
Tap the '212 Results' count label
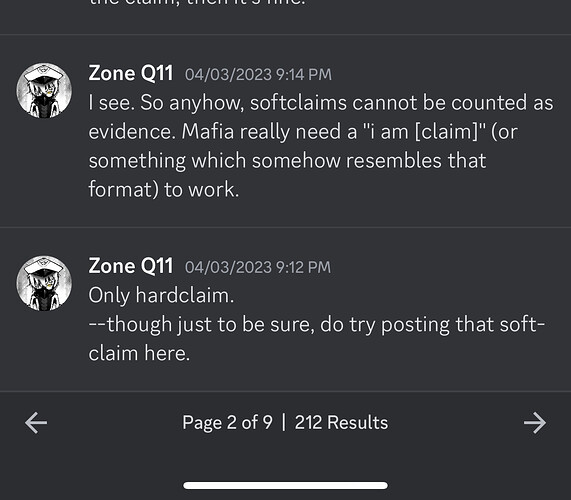(341, 422)
